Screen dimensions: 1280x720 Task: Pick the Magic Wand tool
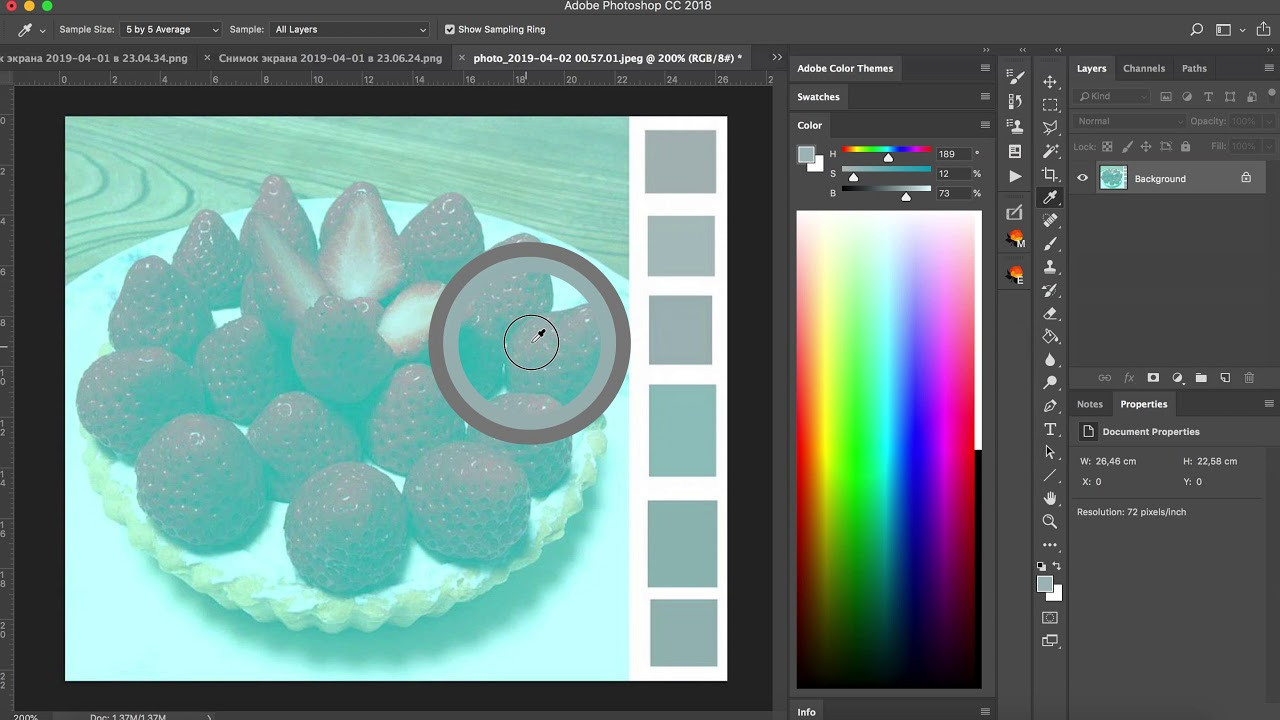point(1050,151)
